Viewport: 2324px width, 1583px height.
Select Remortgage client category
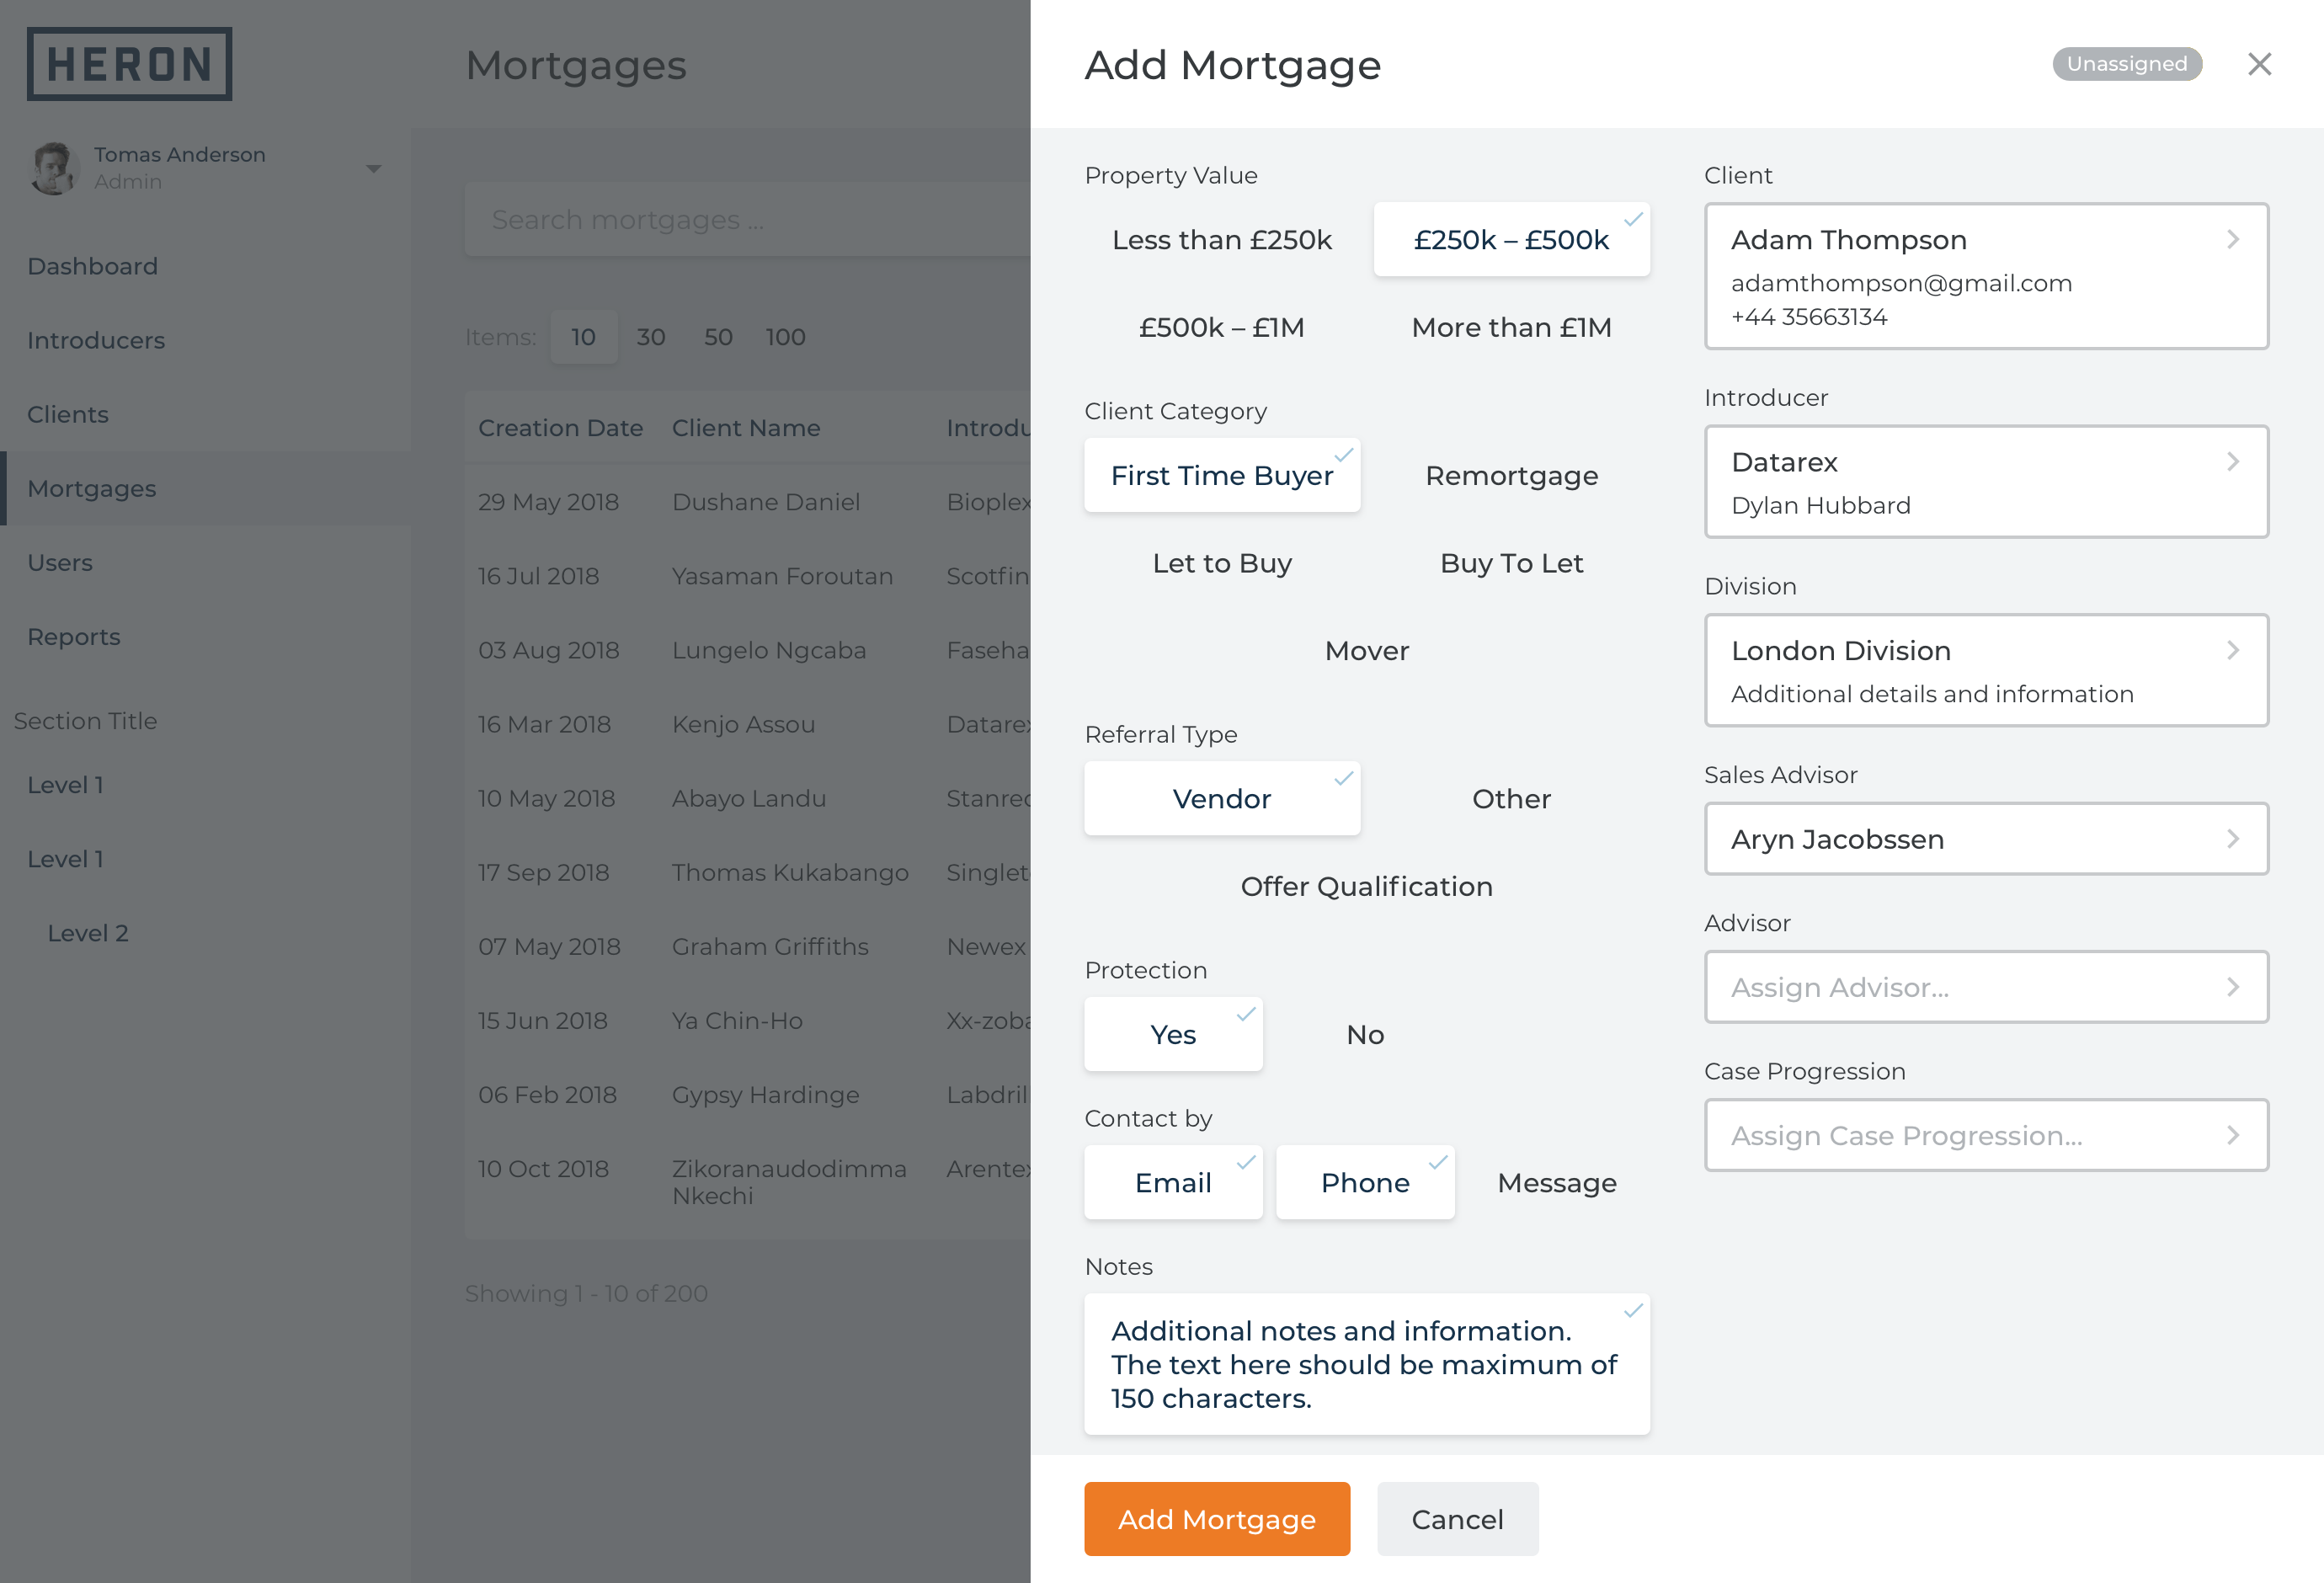tap(1511, 476)
